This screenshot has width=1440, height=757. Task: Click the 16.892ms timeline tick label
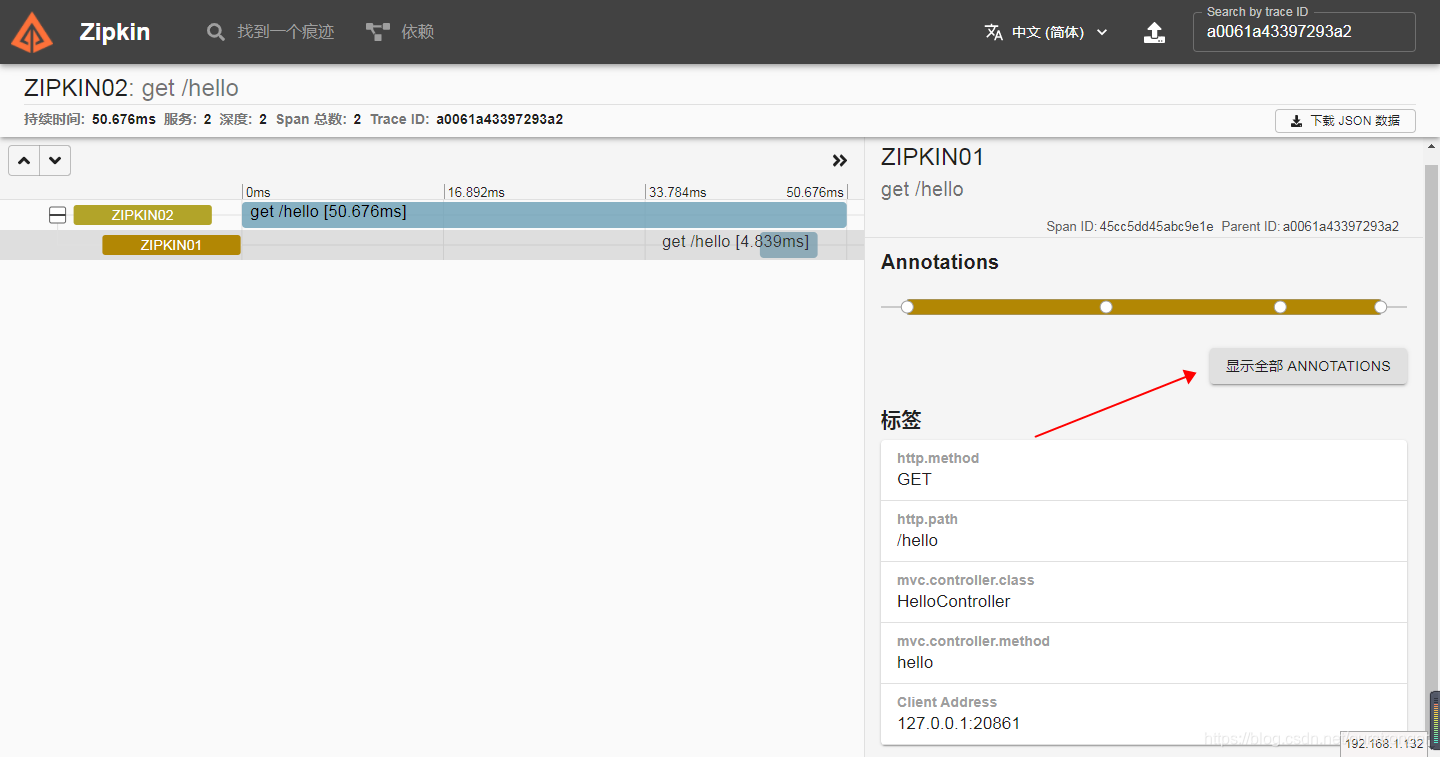[476, 192]
